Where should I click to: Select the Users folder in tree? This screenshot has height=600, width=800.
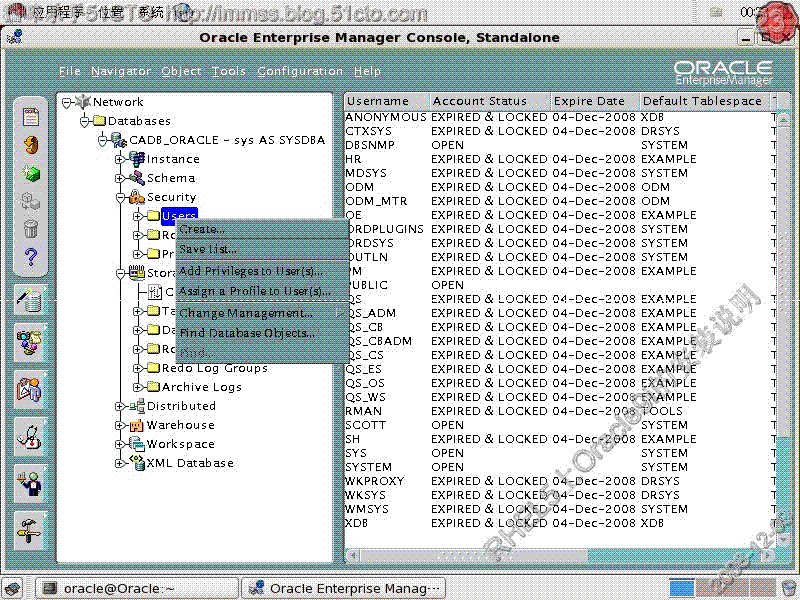[179, 215]
